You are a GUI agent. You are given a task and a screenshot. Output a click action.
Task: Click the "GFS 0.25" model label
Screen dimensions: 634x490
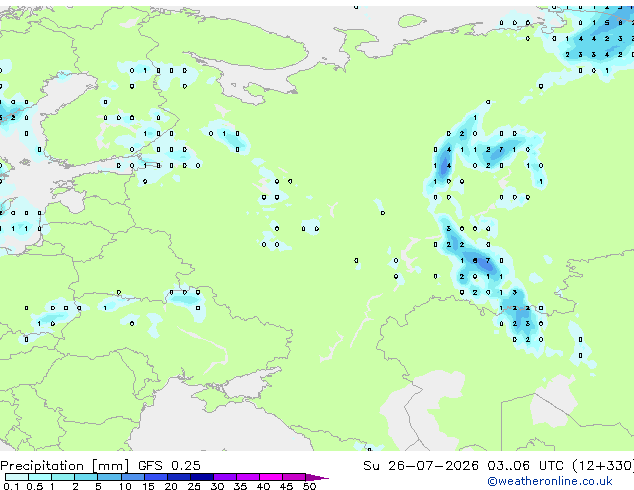[169, 466]
